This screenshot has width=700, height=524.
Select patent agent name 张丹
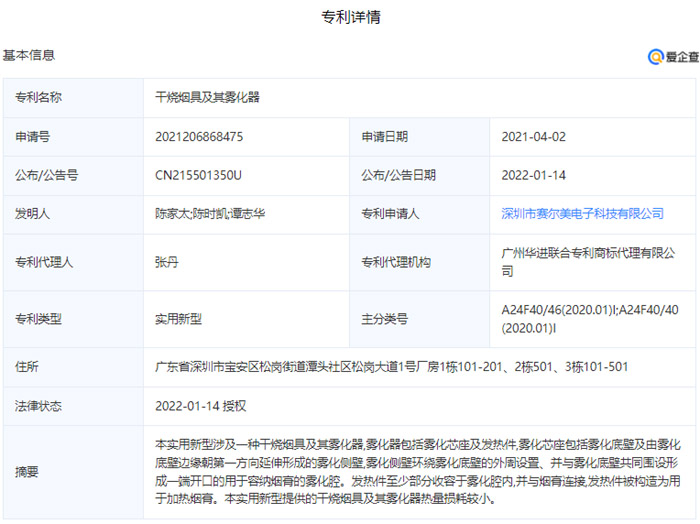click(x=166, y=262)
